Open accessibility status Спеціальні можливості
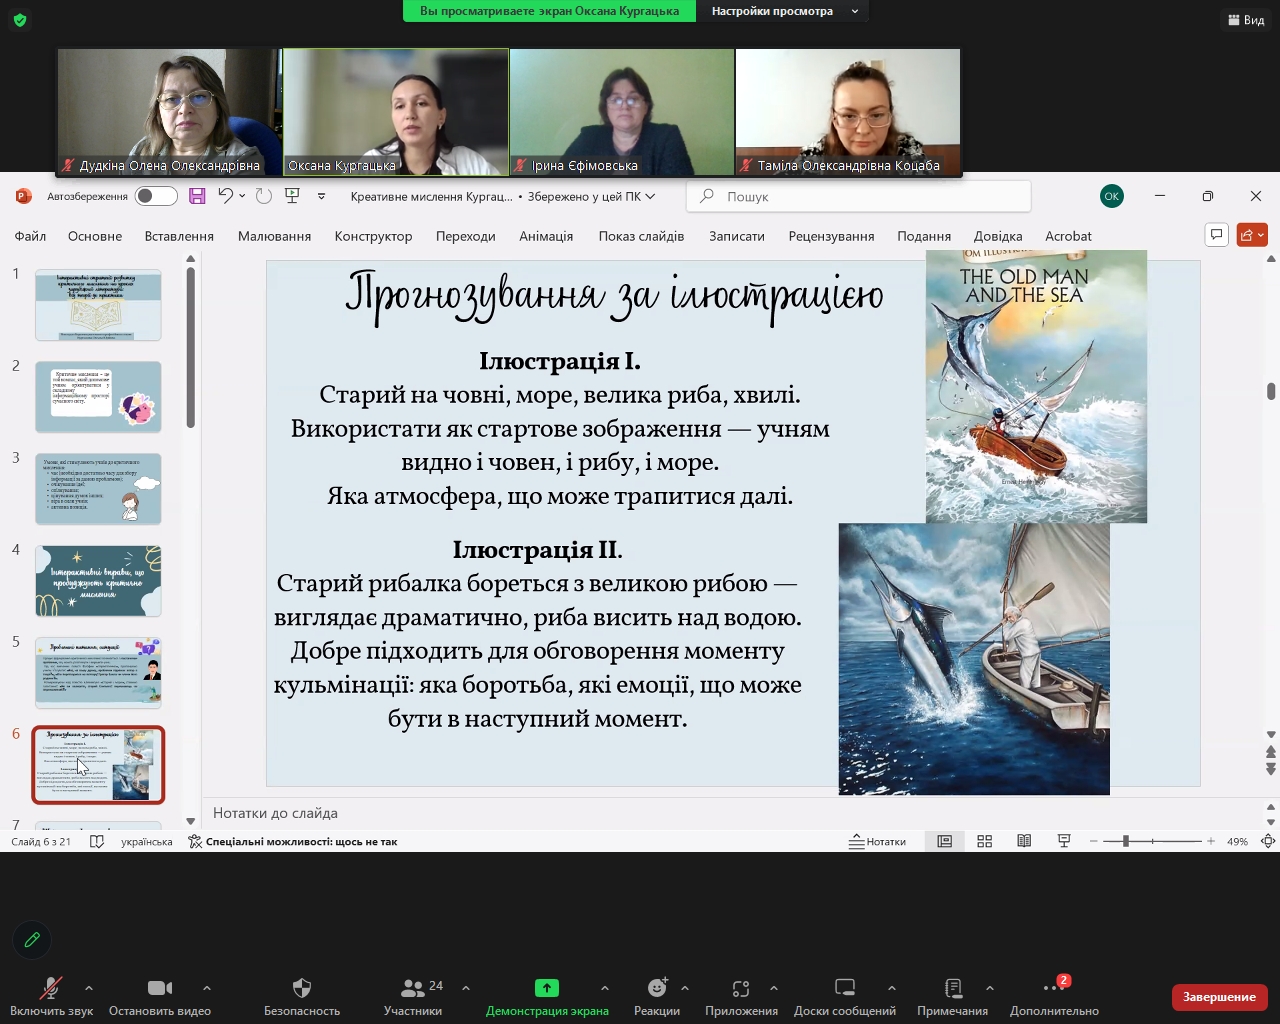The width and height of the screenshot is (1280, 1024). (293, 841)
